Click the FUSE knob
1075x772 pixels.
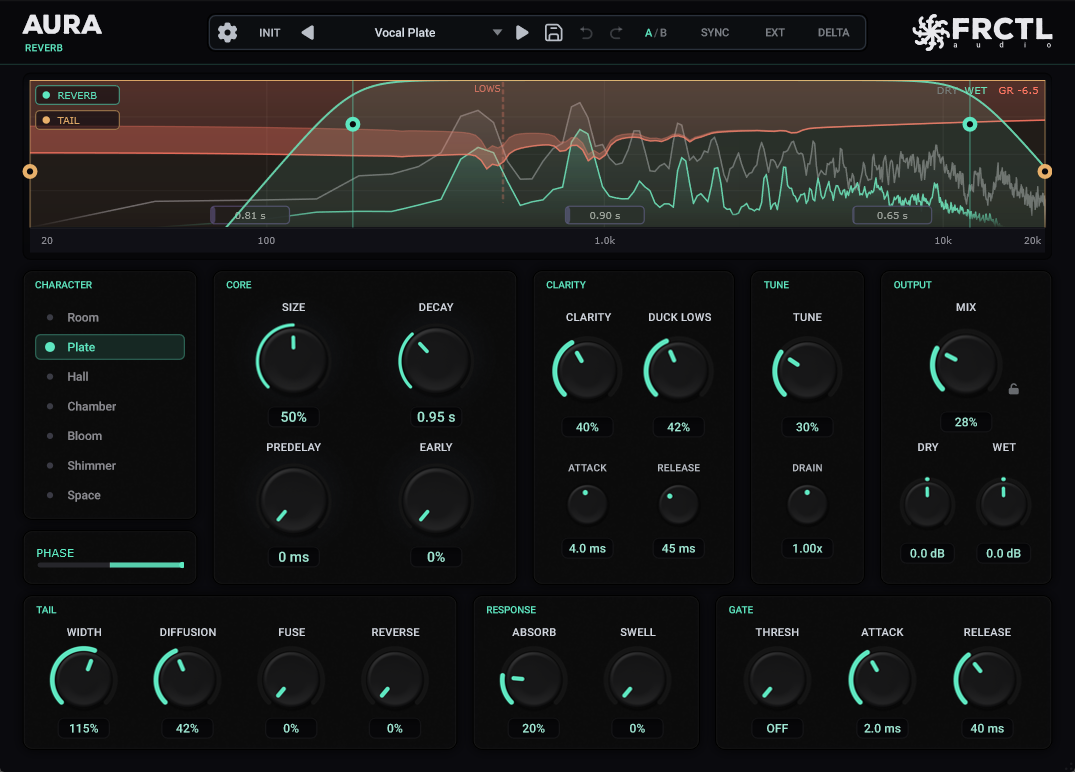291,678
